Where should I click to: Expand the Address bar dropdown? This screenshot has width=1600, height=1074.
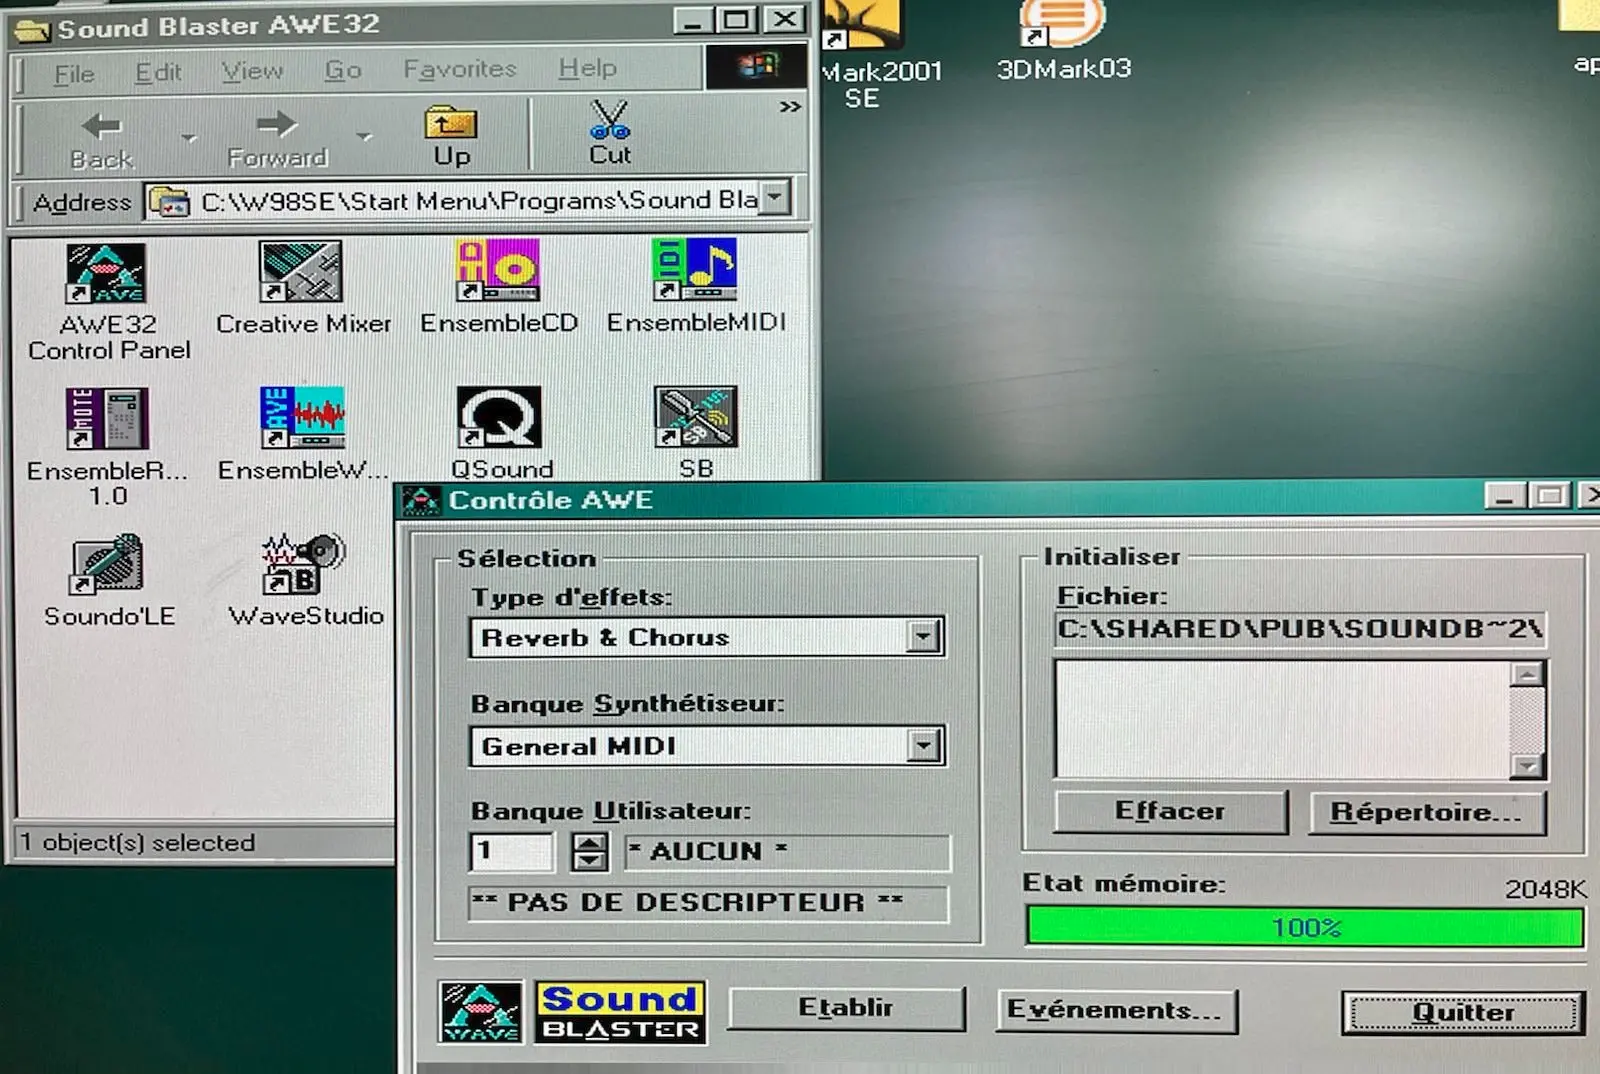[x=774, y=197]
